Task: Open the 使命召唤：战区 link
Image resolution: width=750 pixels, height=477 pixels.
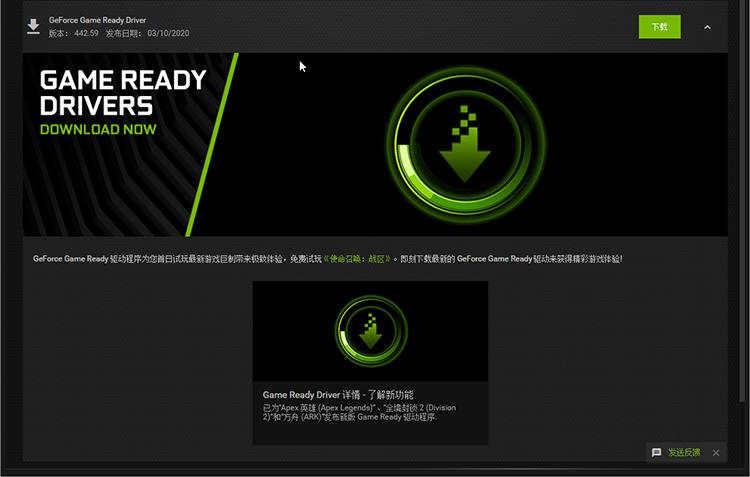Action: 357,259
